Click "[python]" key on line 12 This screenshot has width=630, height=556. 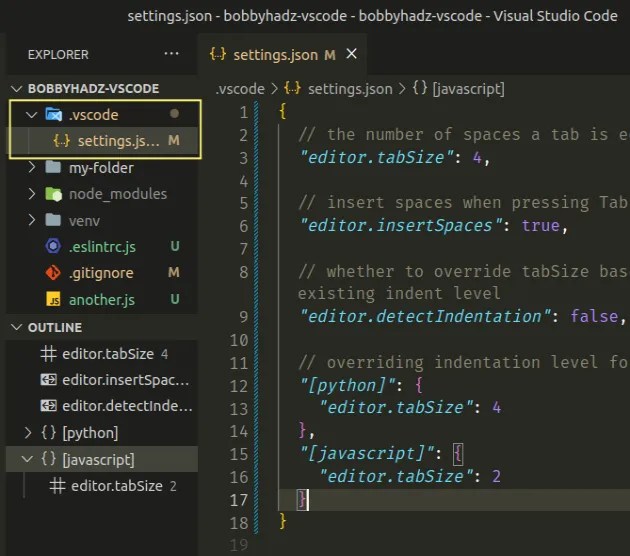click(348, 386)
